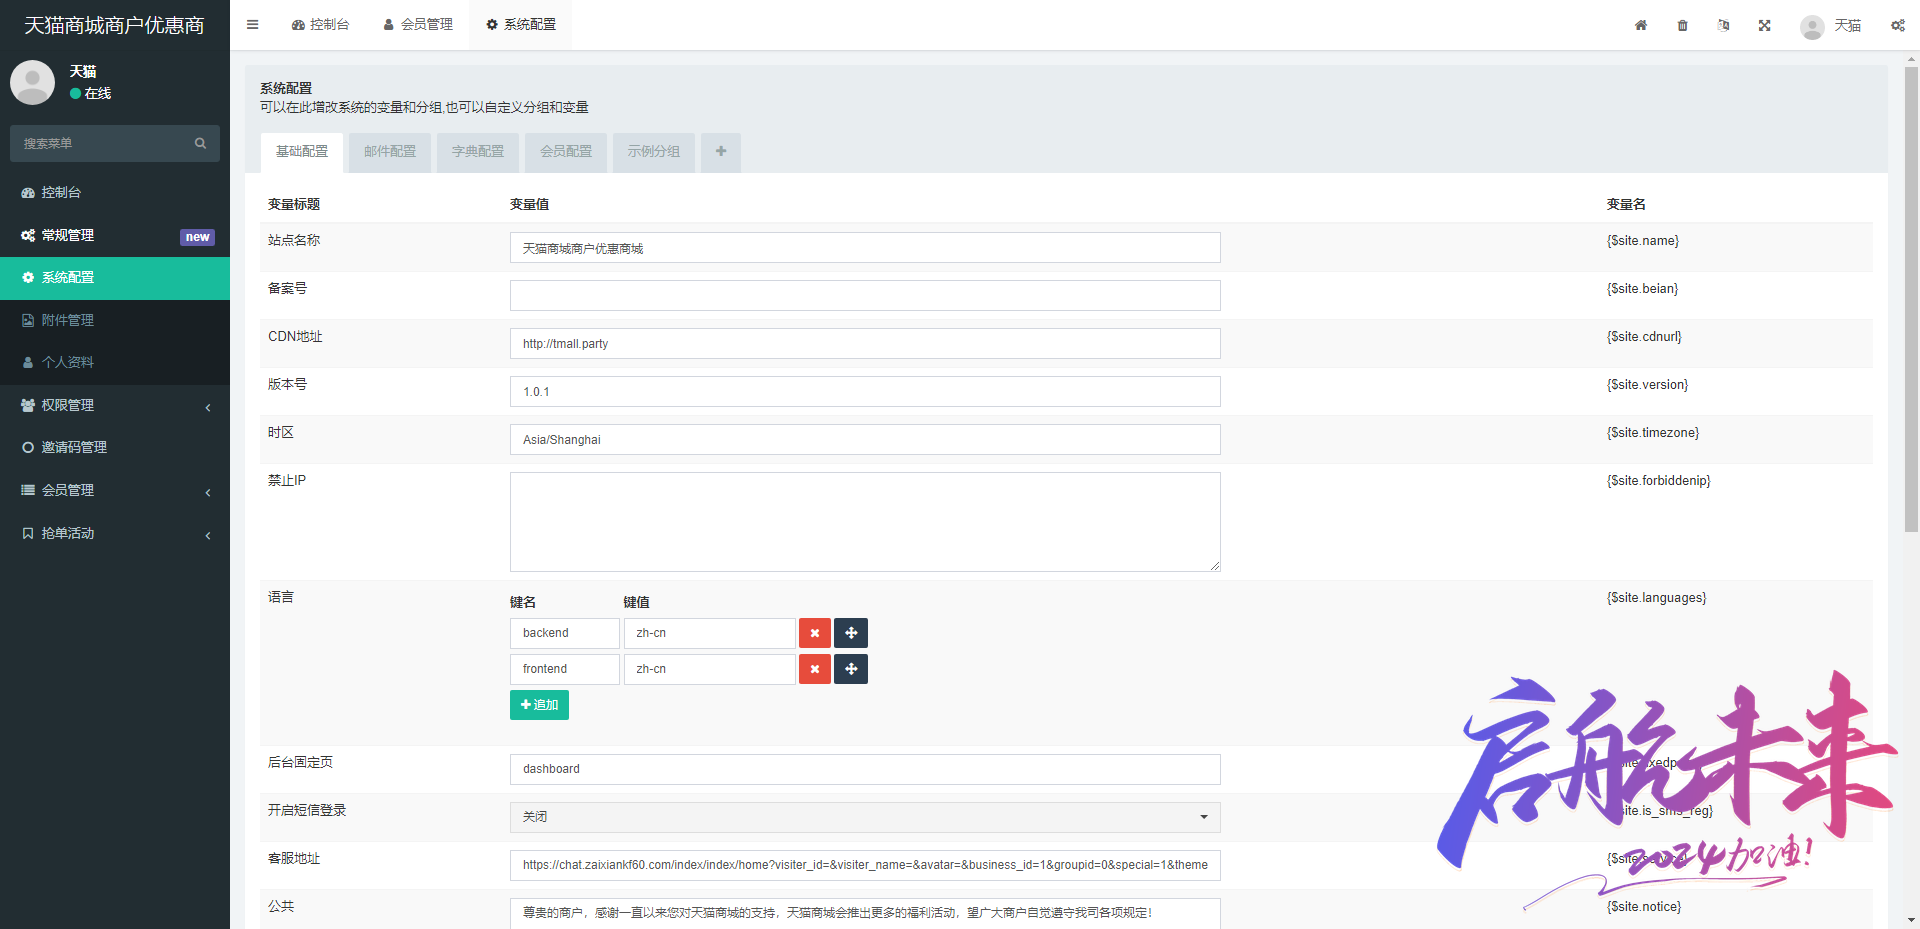Click the zh-cn value field for frontend

tap(710, 669)
